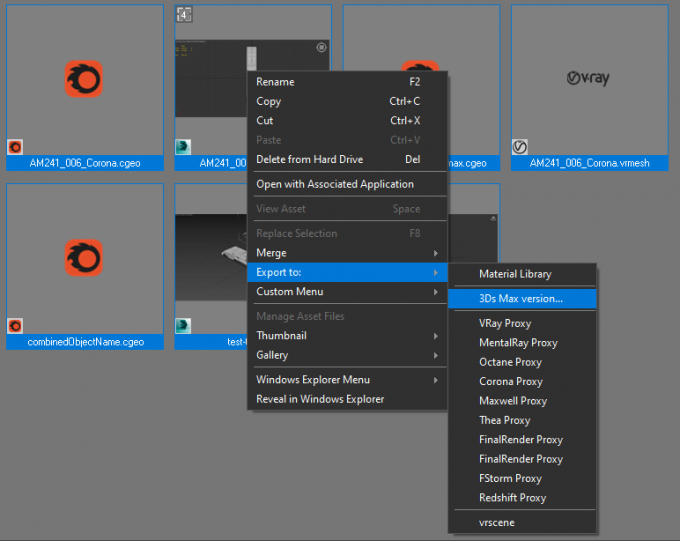Click small V-Ray badge on the vrmesh asset
680x541 pixels.
(x=520, y=147)
